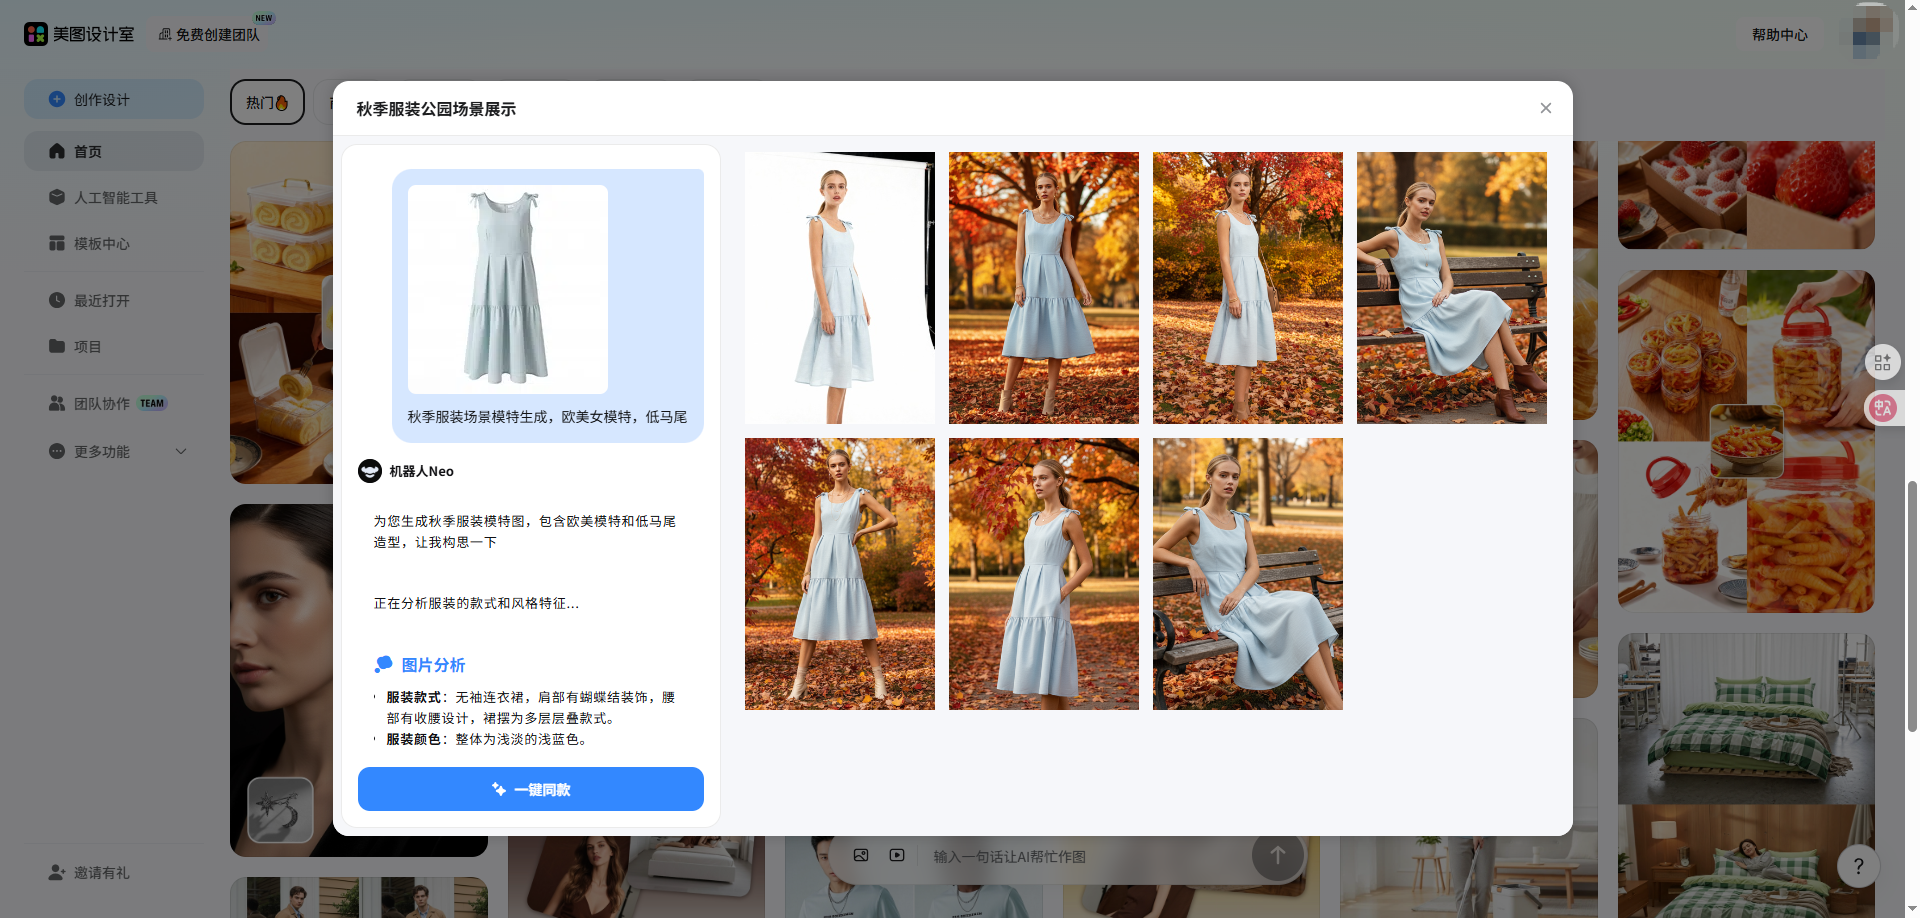Open 帮助中心 help center
The width and height of the screenshot is (1920, 918).
pos(1779,34)
